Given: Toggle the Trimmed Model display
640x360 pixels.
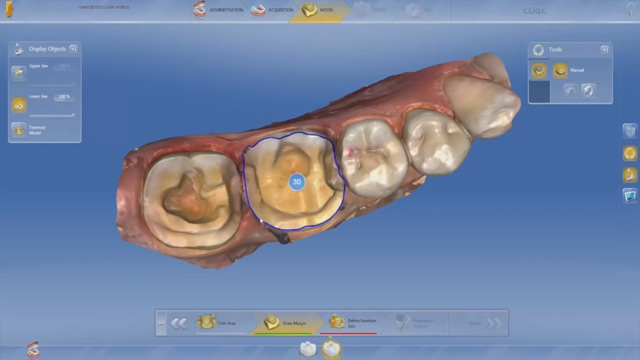Looking at the screenshot, I should (19, 130).
